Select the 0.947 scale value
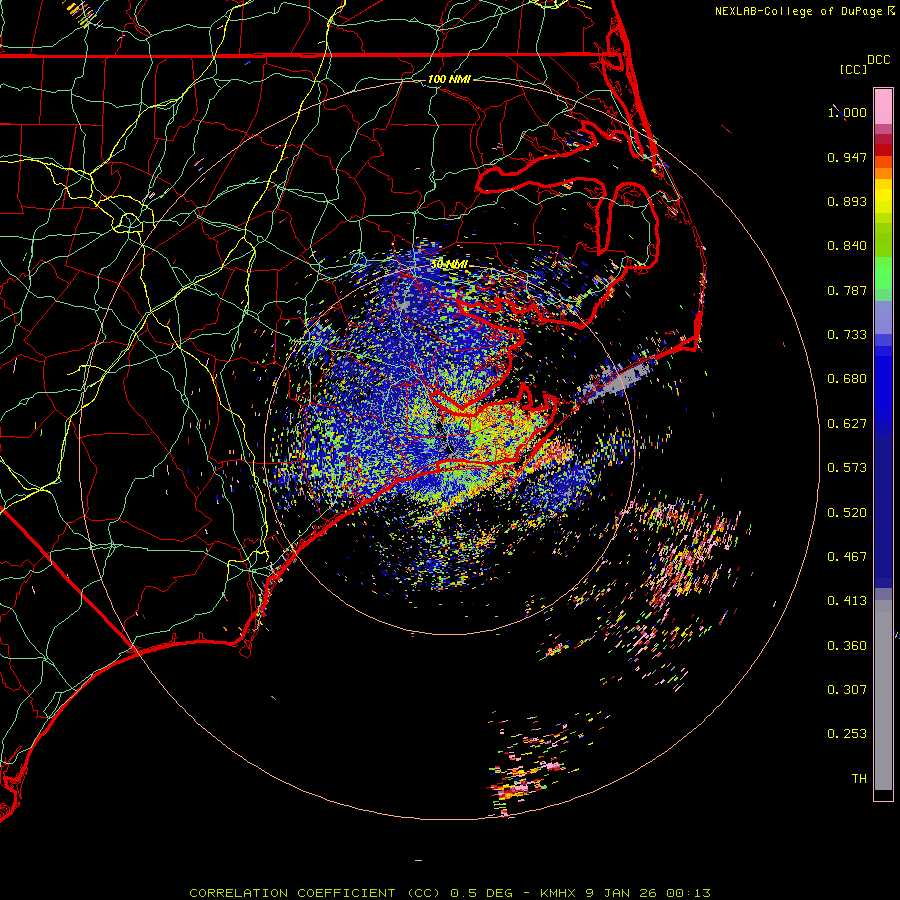 [x=847, y=157]
